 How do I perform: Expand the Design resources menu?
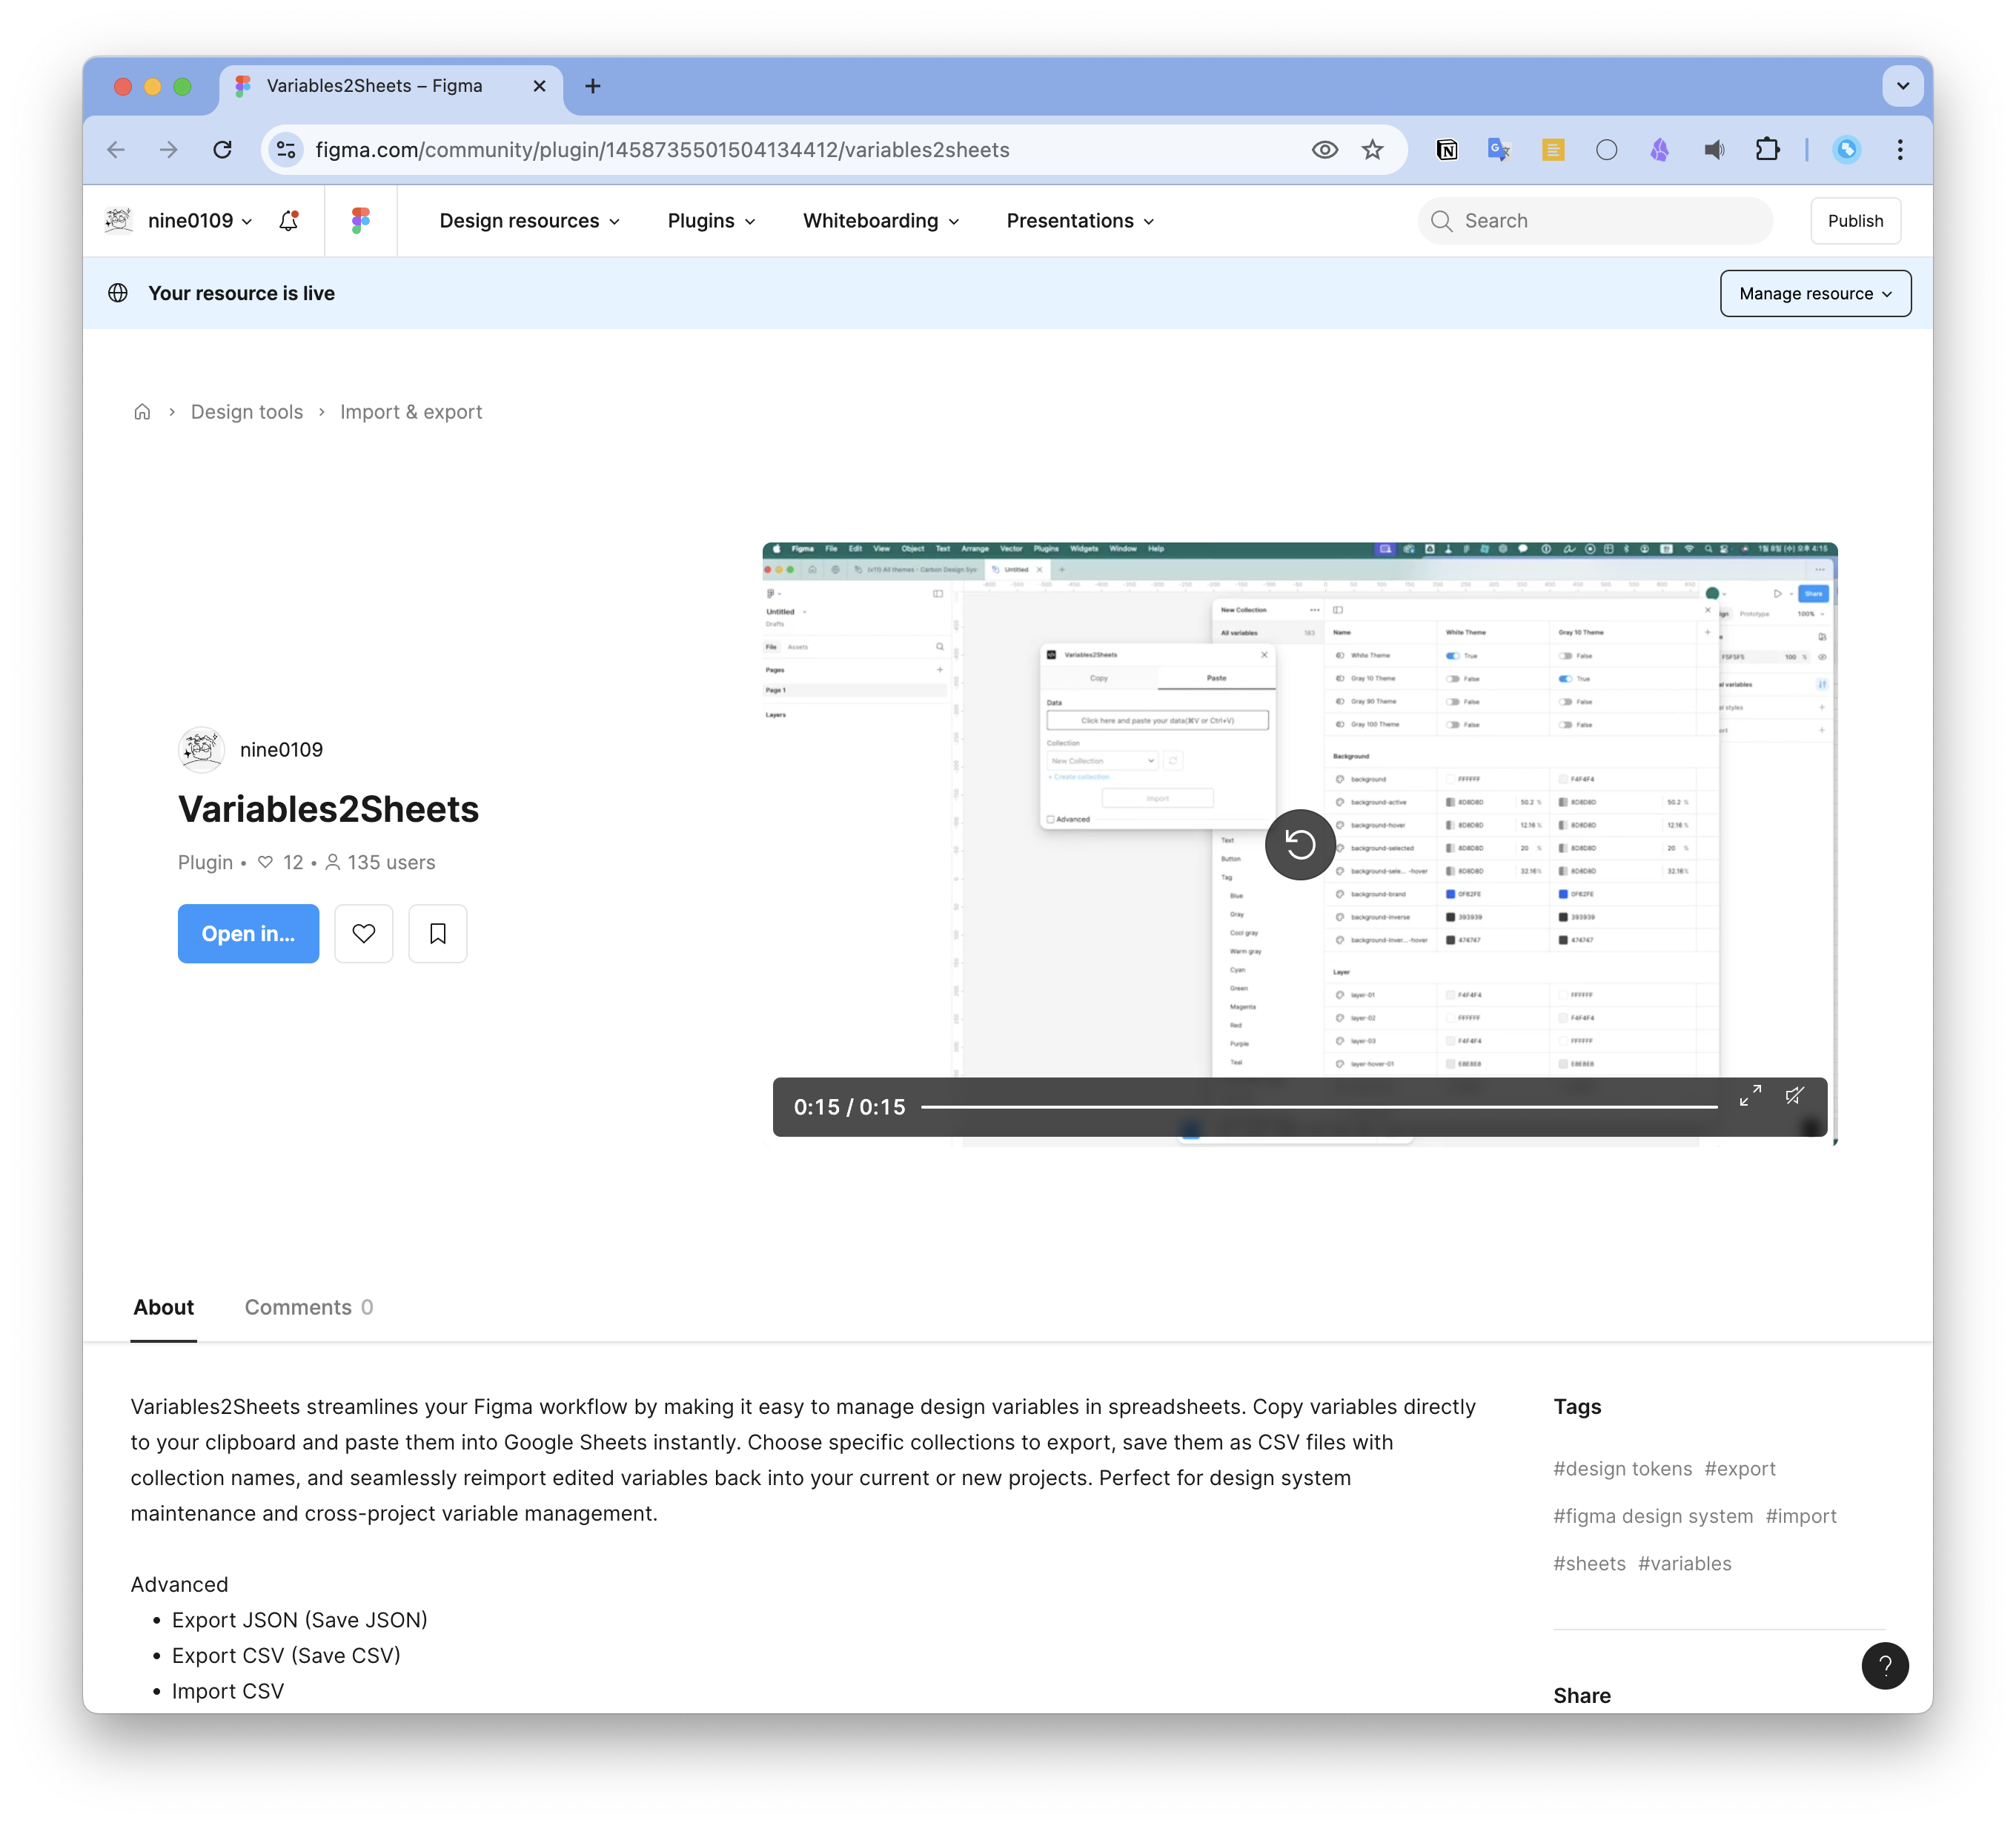point(529,221)
